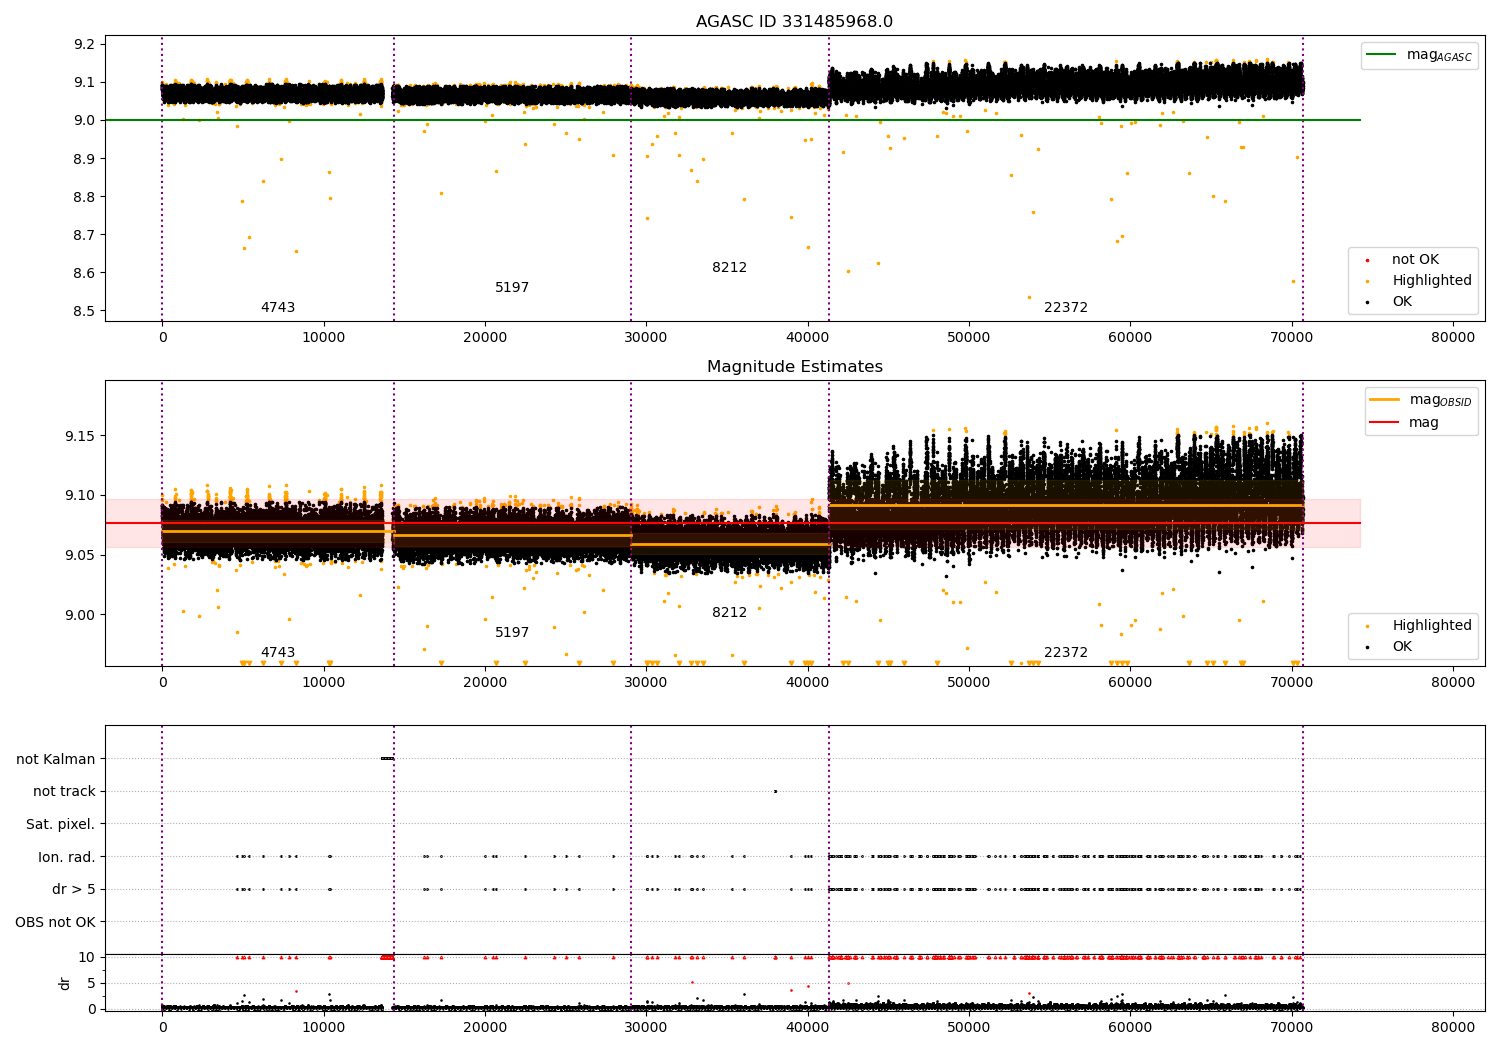Image resolution: width=1500 pixels, height=1050 pixels.
Task: Select the mag OBSID legend entry
Action: point(1421,400)
